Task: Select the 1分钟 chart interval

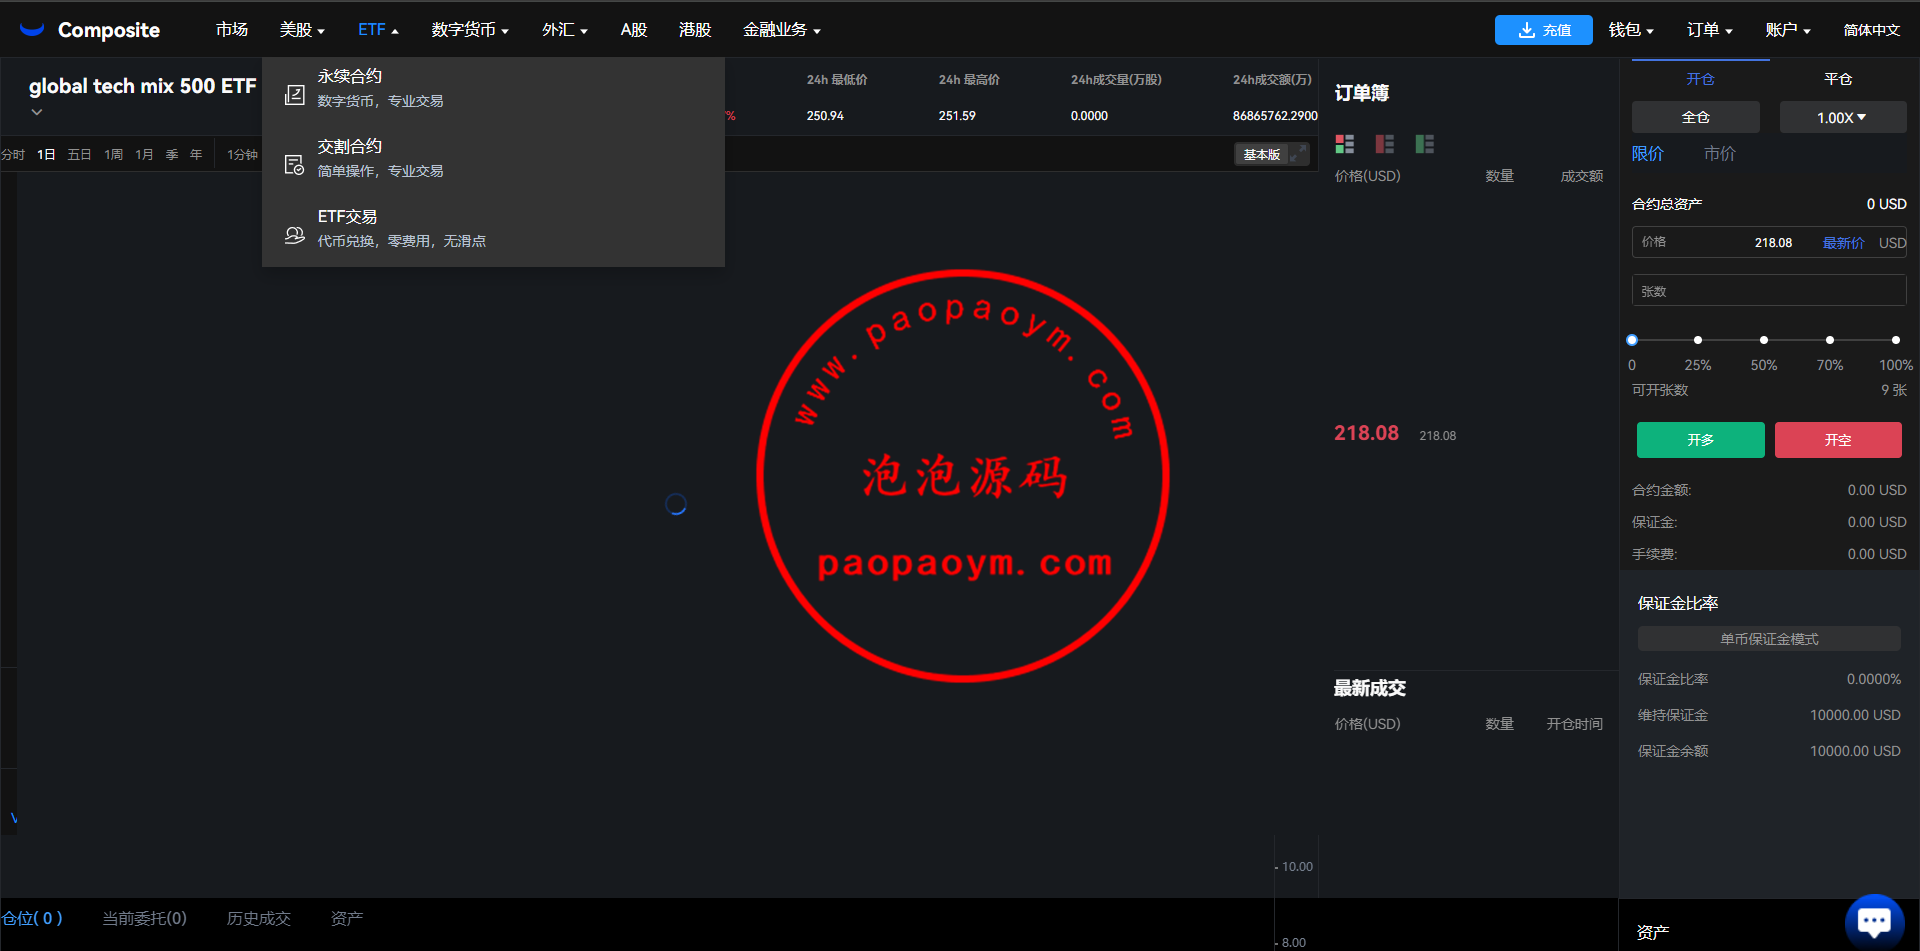Action: click(x=242, y=155)
